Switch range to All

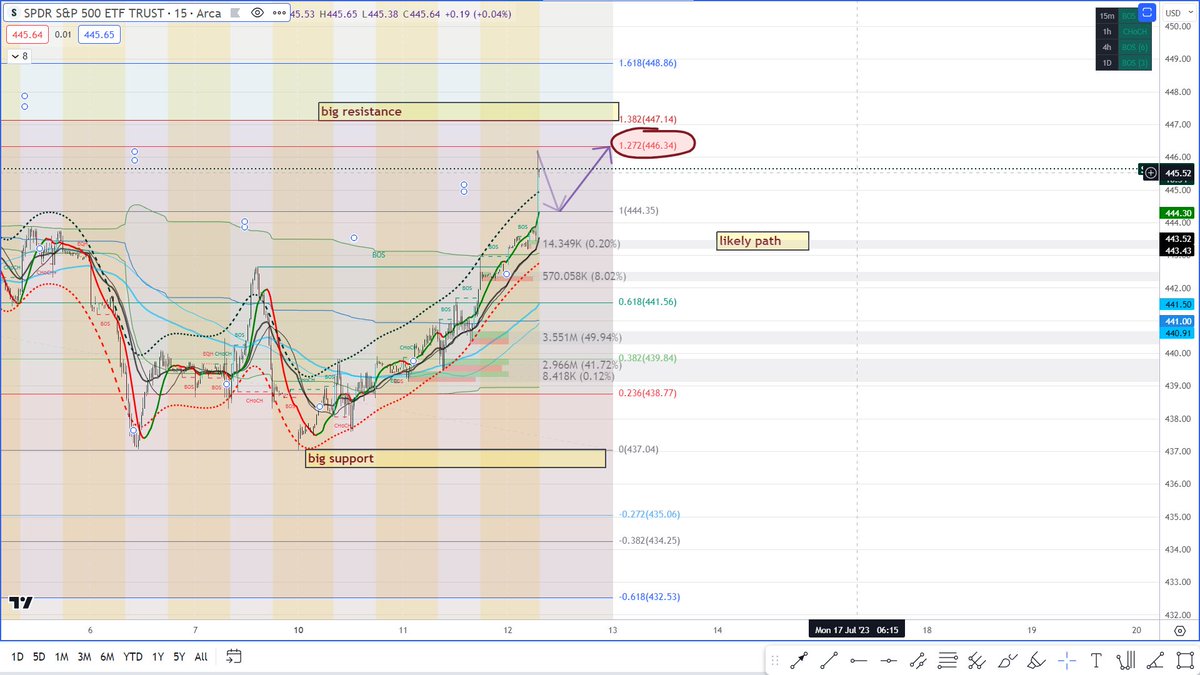(x=201, y=657)
